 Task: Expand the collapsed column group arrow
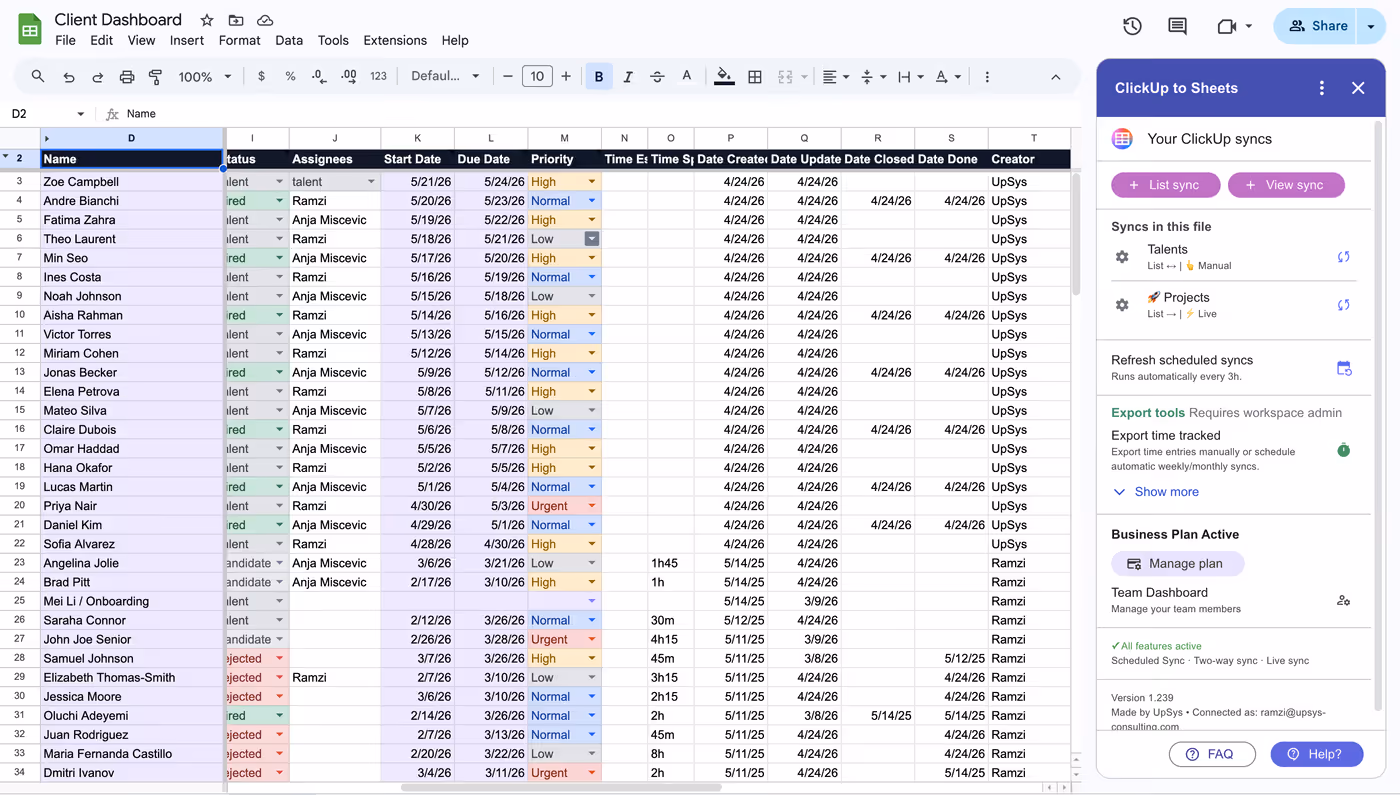pos(47,138)
